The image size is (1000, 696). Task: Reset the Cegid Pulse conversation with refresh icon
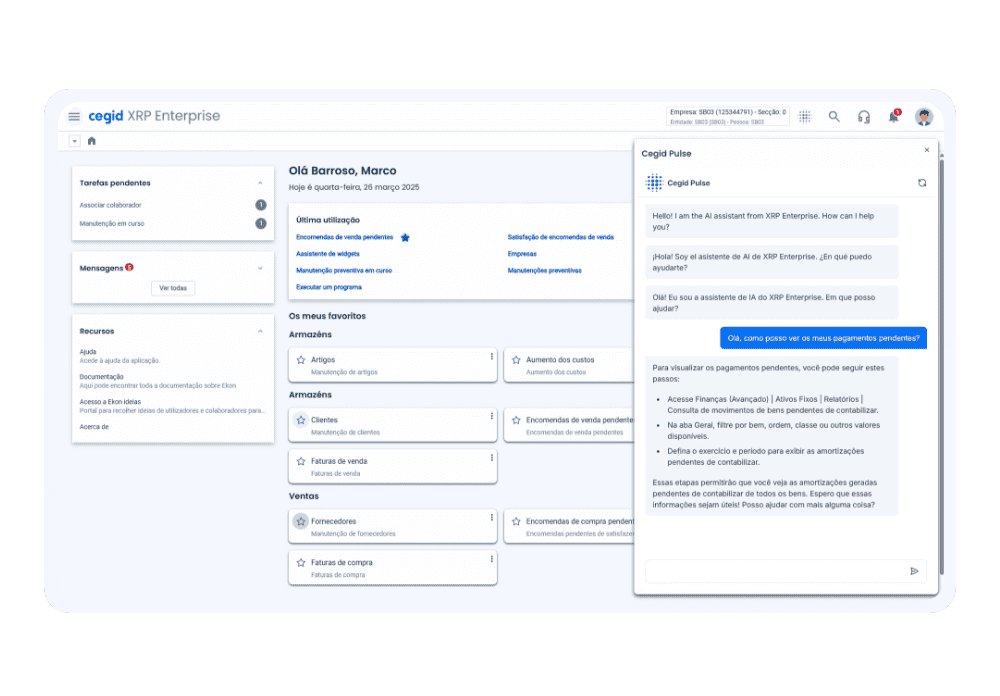click(922, 183)
